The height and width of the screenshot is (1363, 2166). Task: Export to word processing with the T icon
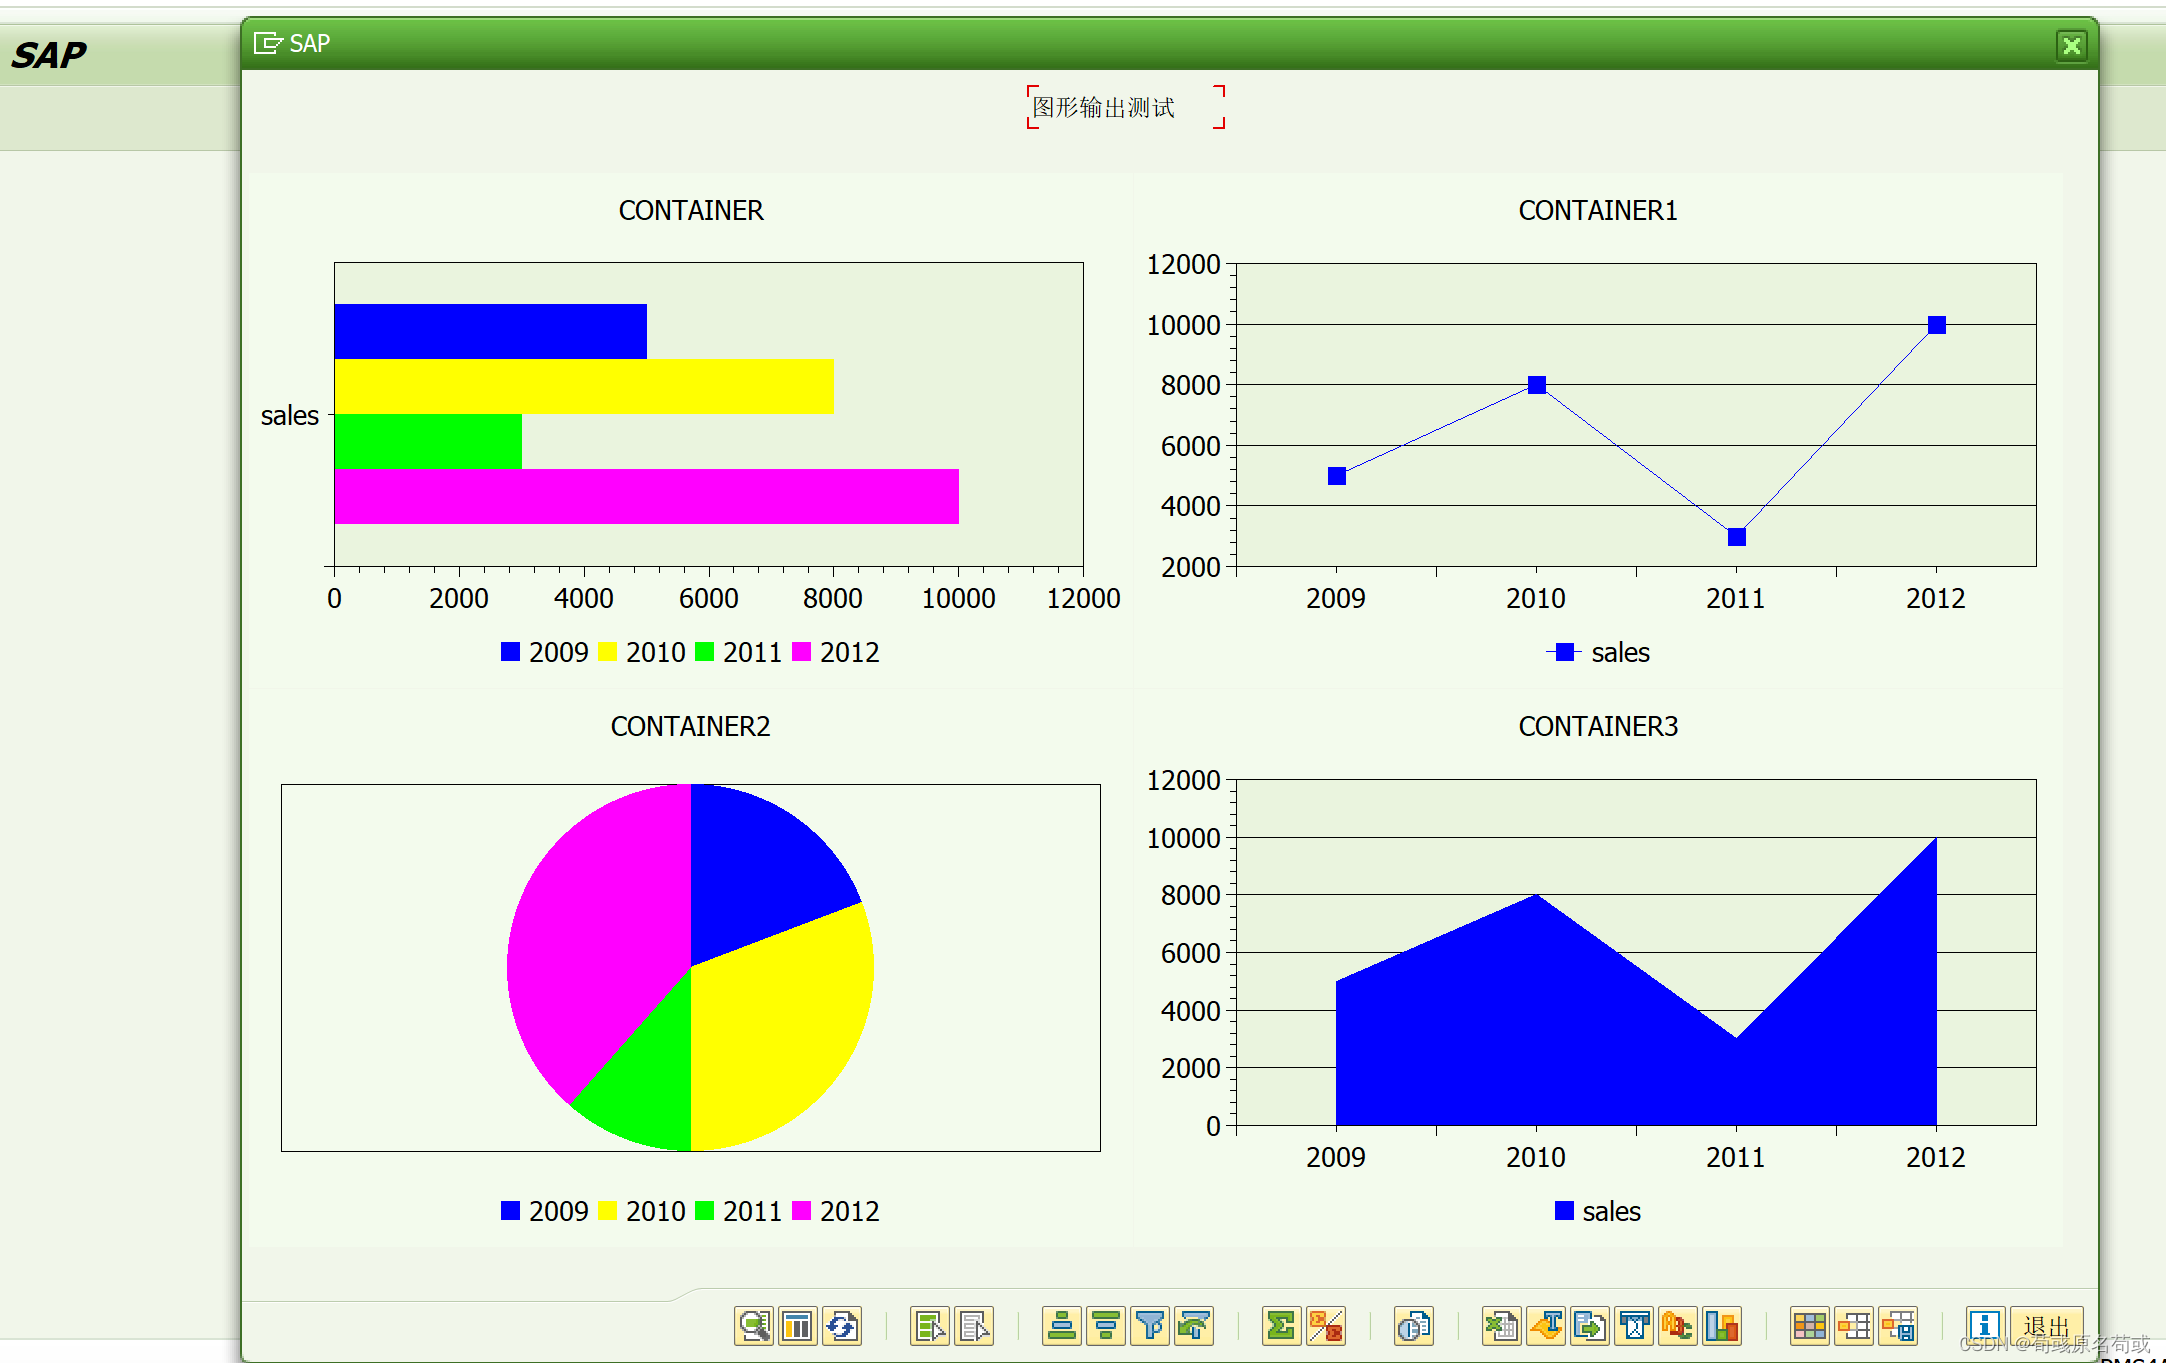point(1546,1327)
